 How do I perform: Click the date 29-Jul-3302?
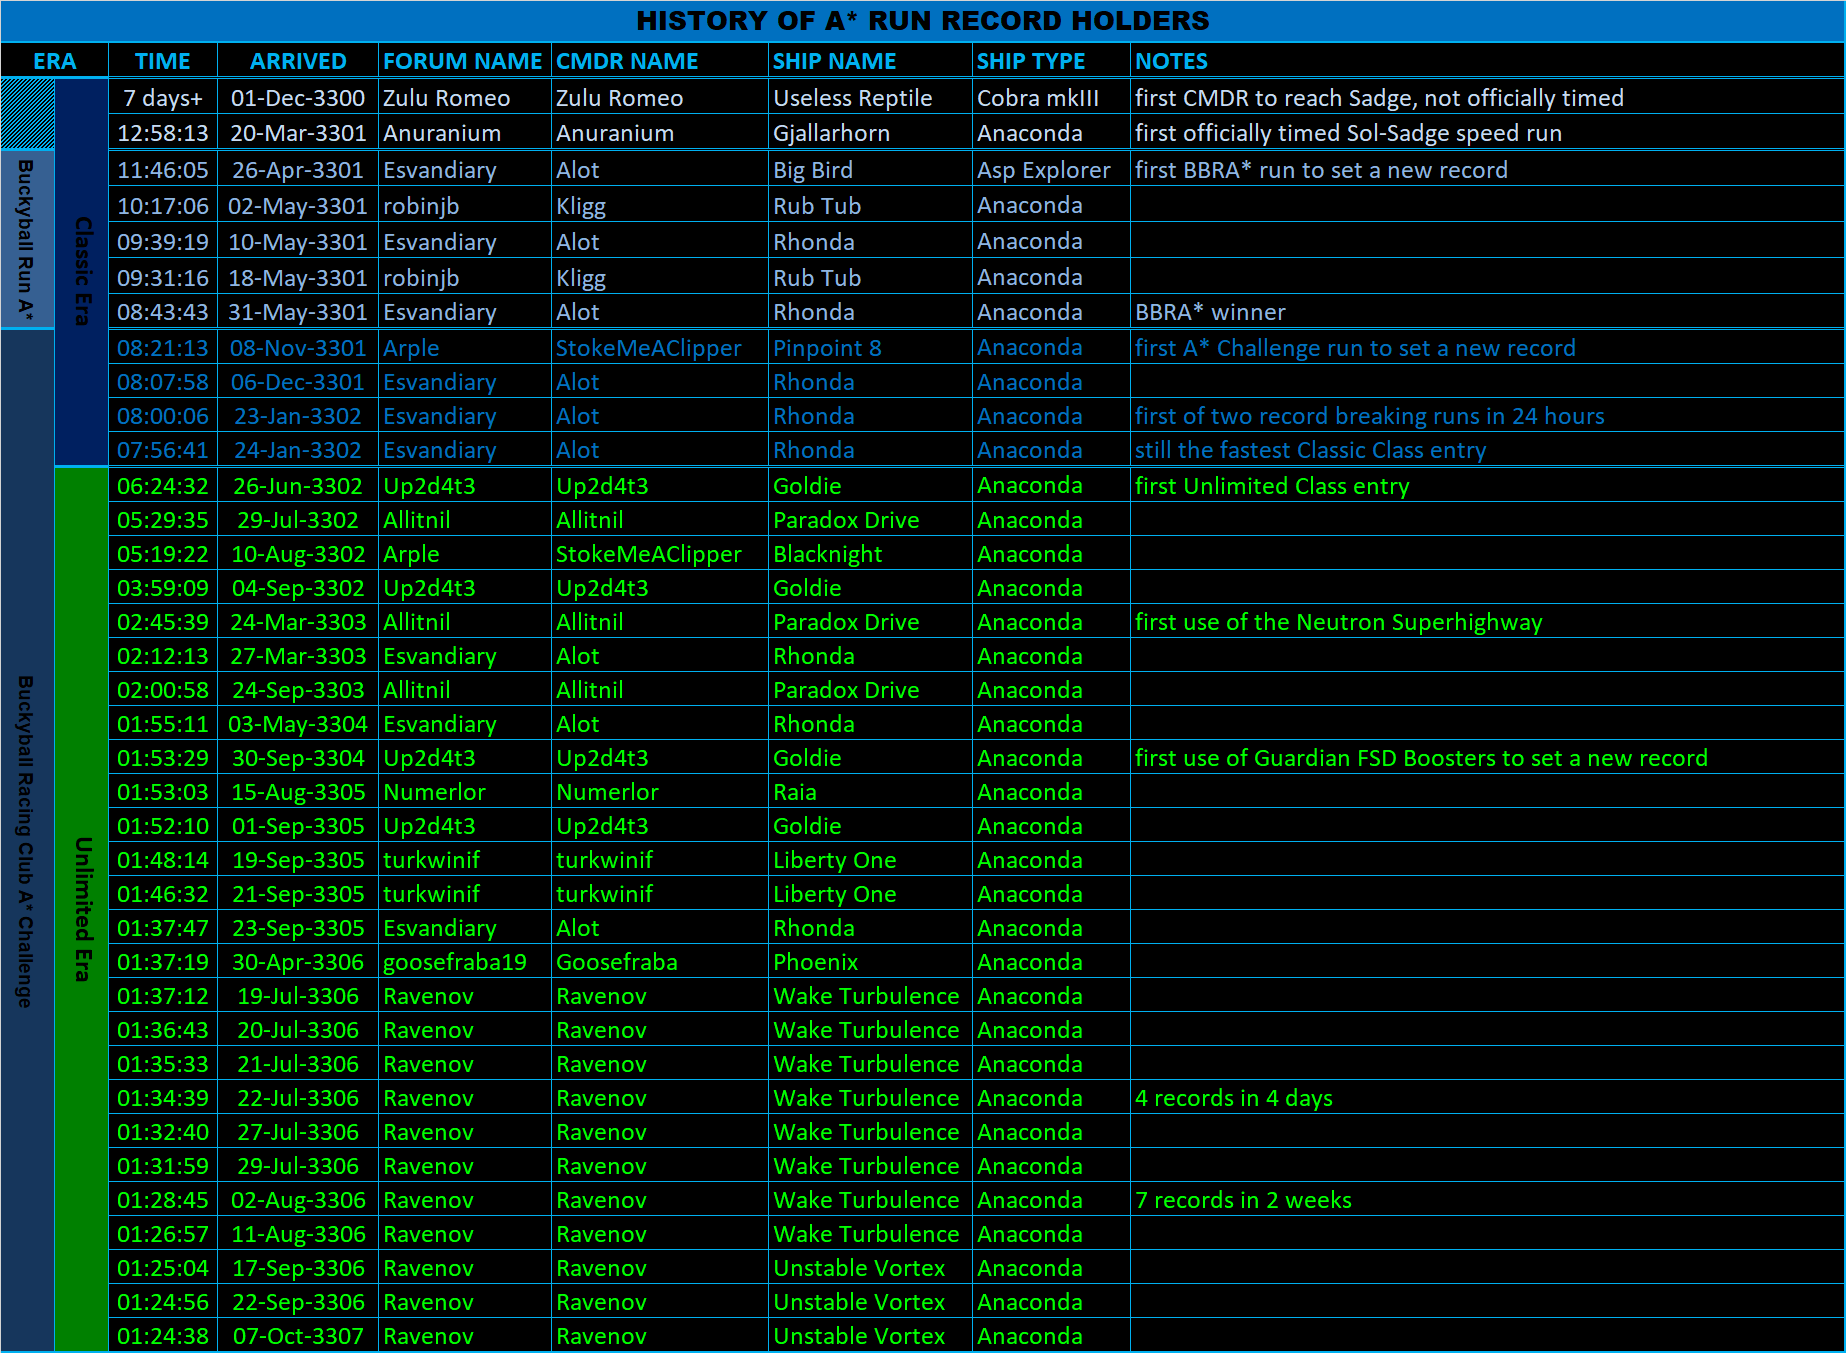[x=298, y=520]
